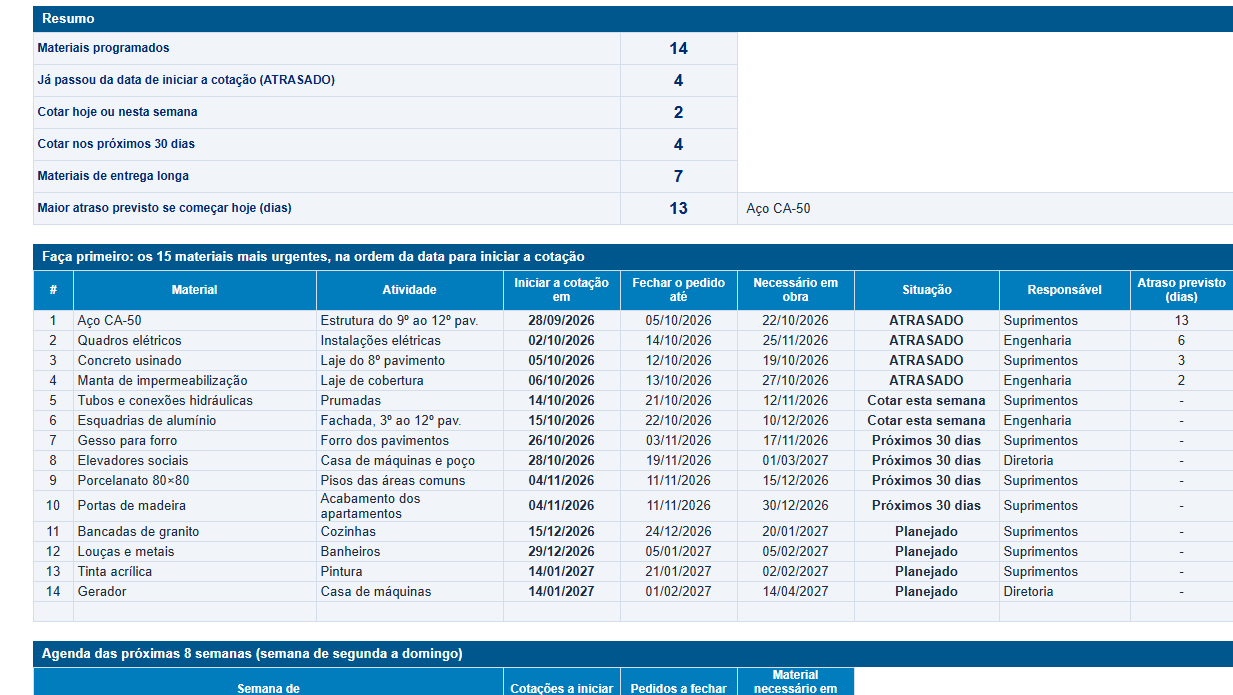This screenshot has height=695, width=1233.
Task: Click the Situação column header
Action: point(926,290)
